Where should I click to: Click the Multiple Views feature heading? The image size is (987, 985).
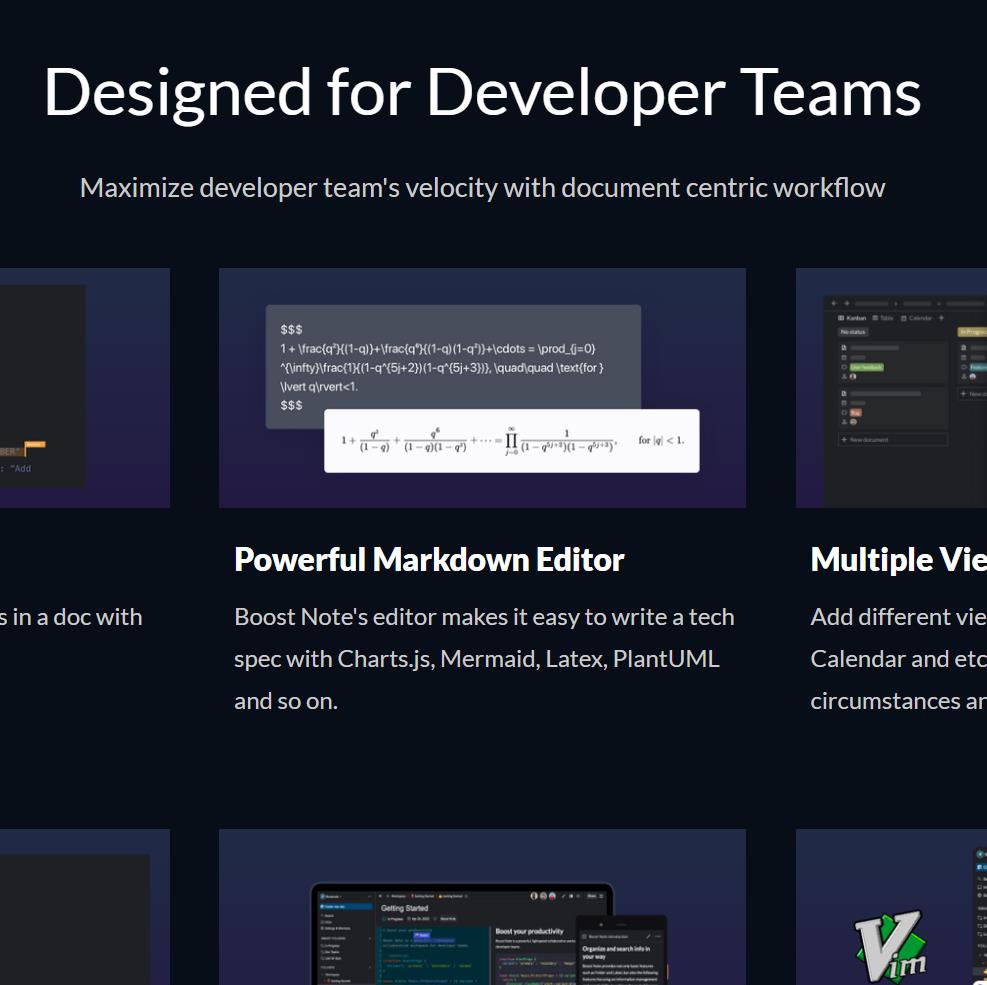click(x=898, y=559)
